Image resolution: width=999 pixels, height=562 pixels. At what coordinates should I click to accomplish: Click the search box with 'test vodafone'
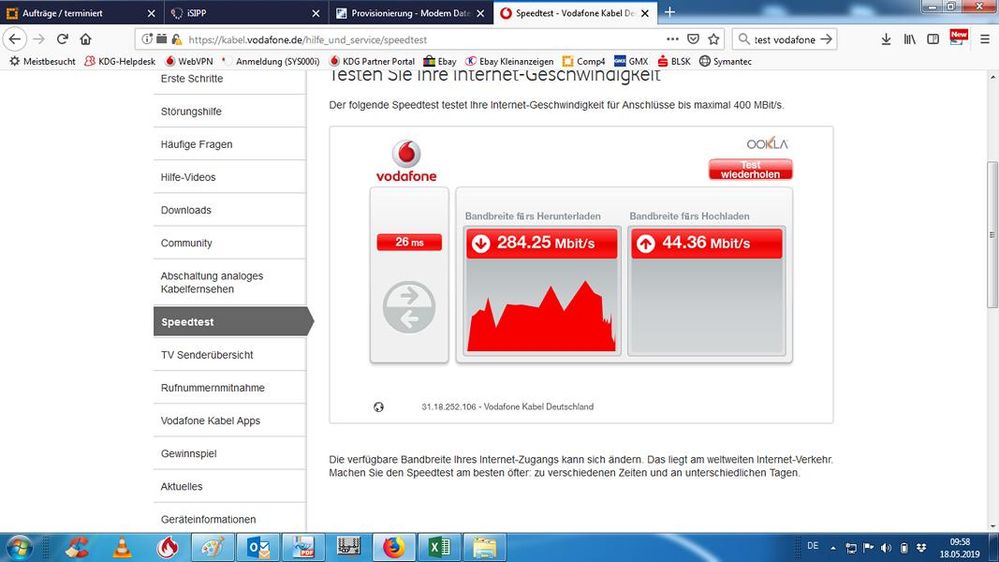point(784,40)
